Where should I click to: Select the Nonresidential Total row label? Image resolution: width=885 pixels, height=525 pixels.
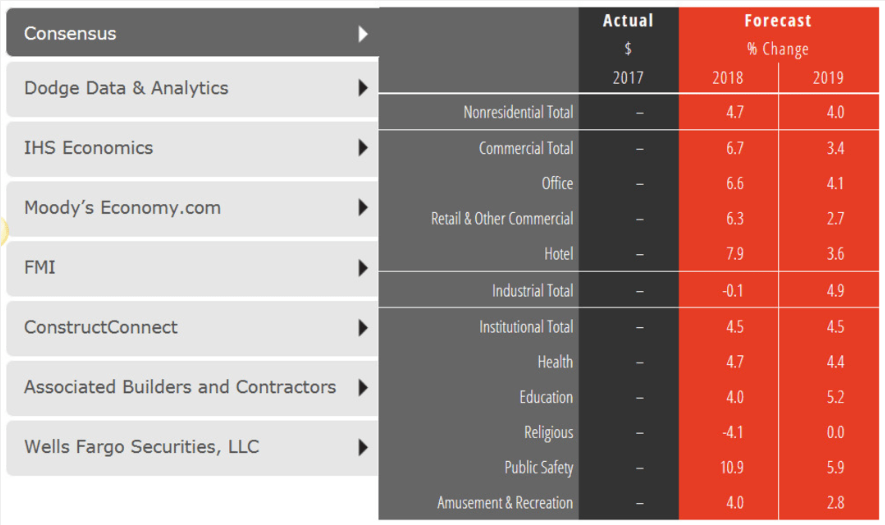518,113
